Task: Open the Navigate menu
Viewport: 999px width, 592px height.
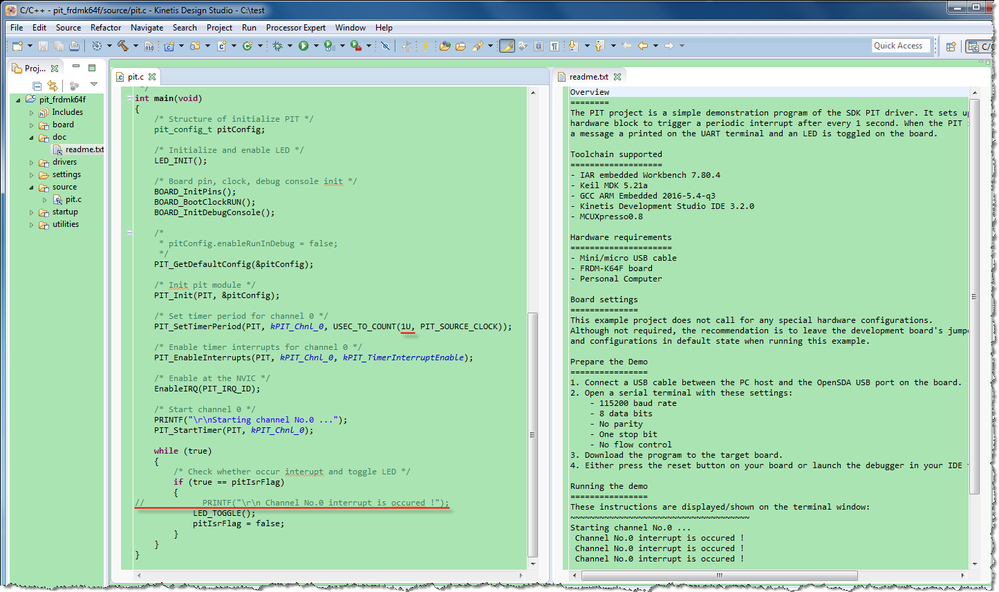Action: click(x=147, y=27)
